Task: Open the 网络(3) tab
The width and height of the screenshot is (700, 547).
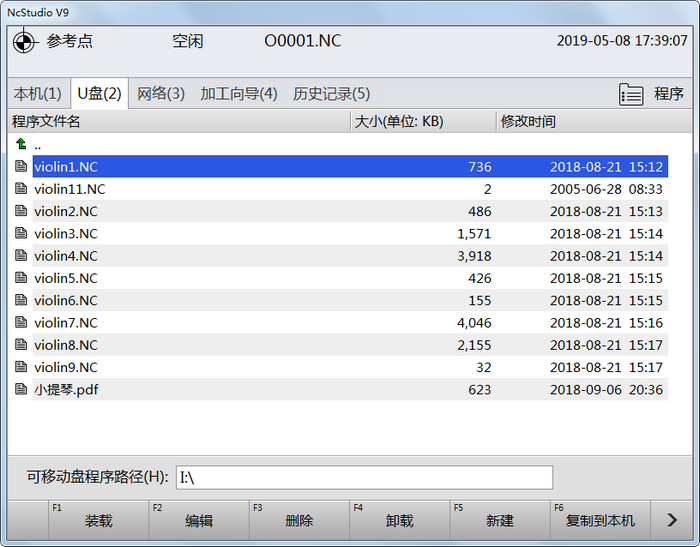Action: click(161, 94)
